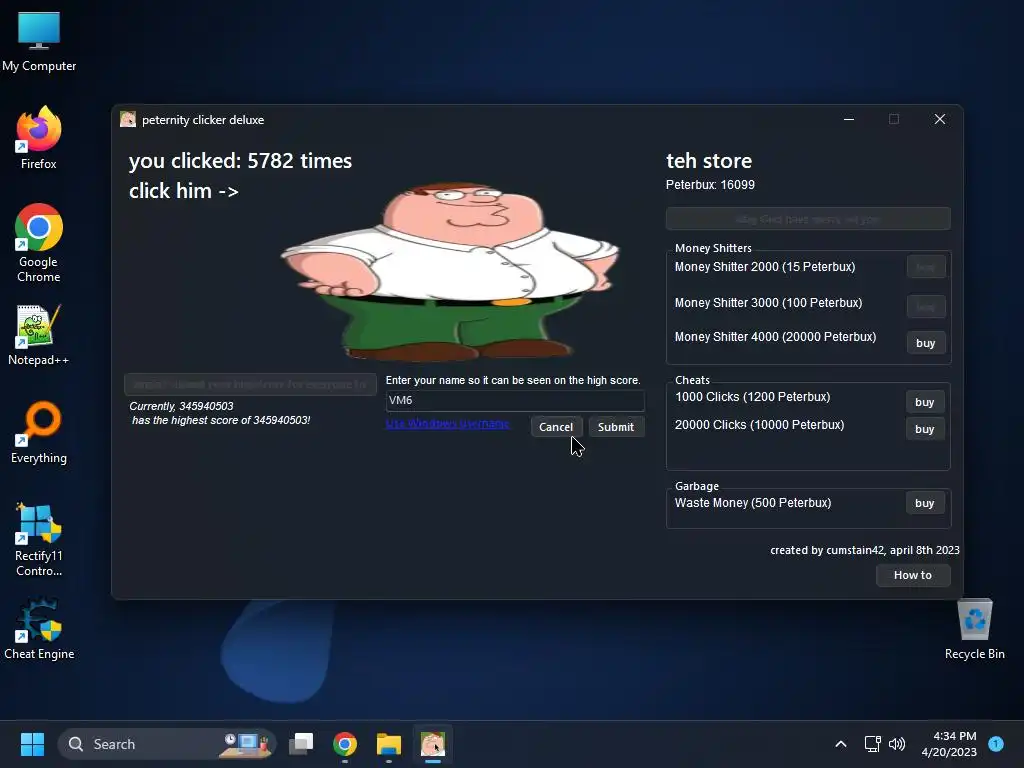The height and width of the screenshot is (768, 1024).
Task: Click the taskbar Search box
Action: [167, 744]
